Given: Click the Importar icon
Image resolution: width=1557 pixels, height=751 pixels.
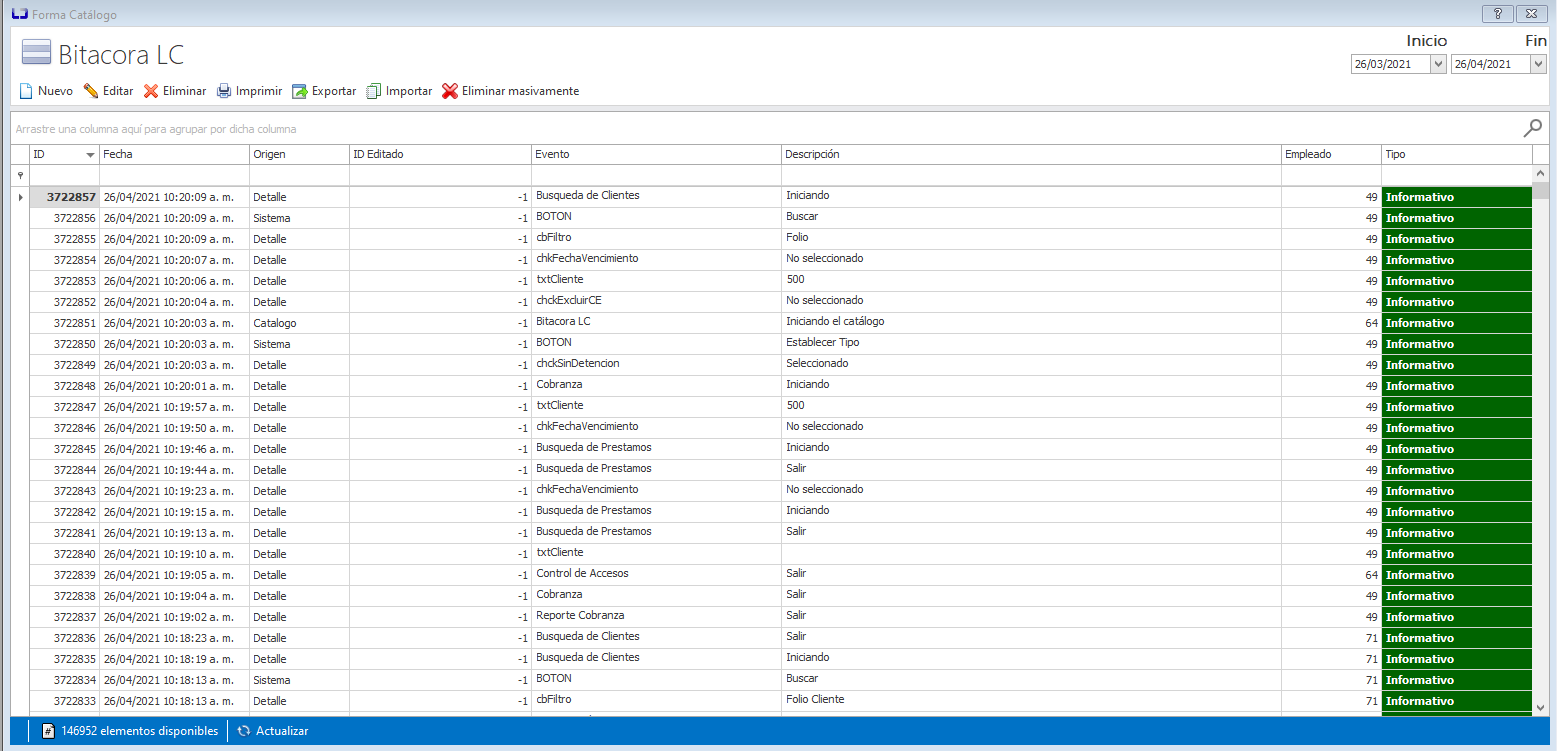Looking at the screenshot, I should coord(374,91).
